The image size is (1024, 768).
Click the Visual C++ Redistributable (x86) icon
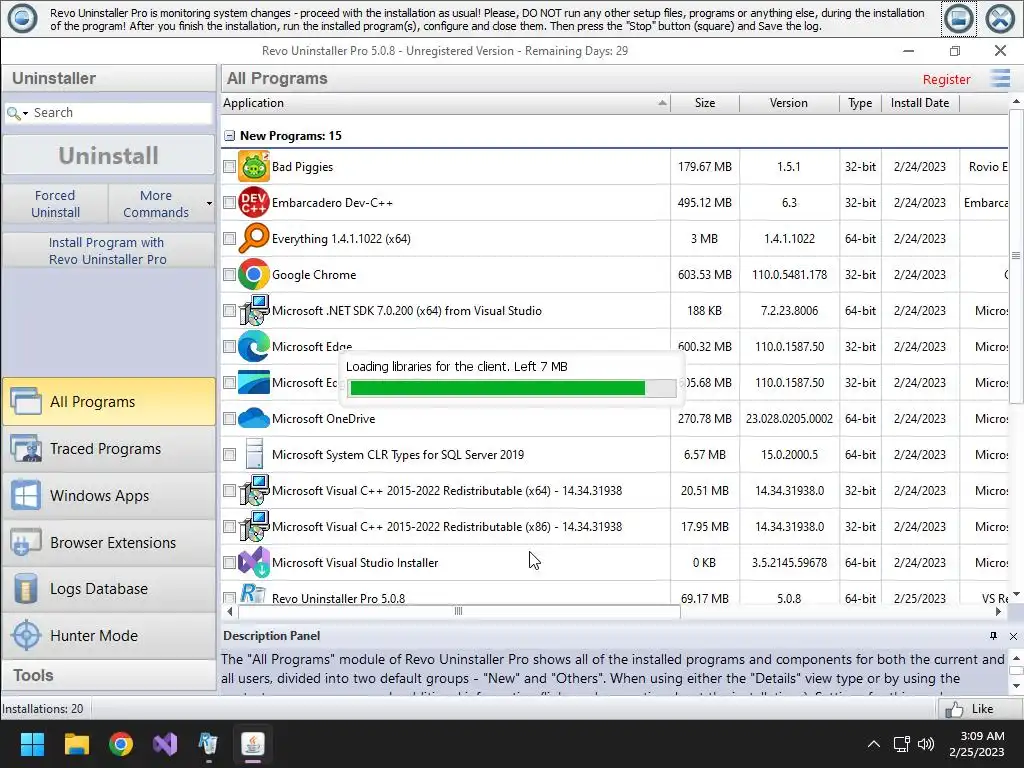(x=253, y=526)
